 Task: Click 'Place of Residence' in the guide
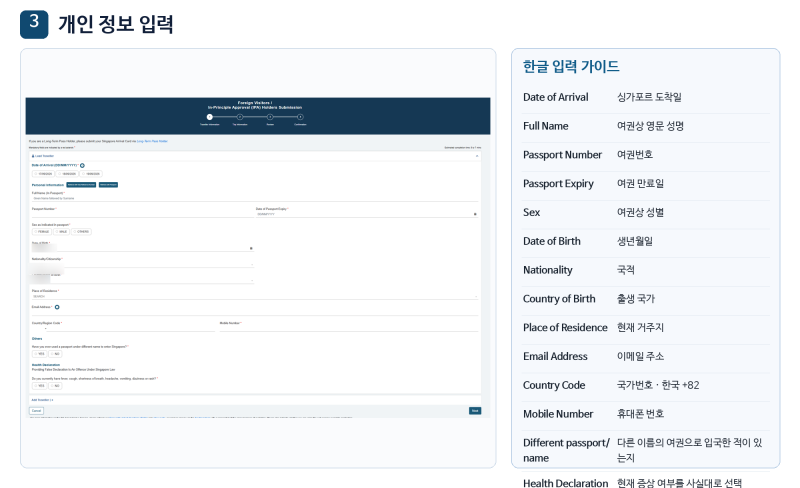(565, 328)
